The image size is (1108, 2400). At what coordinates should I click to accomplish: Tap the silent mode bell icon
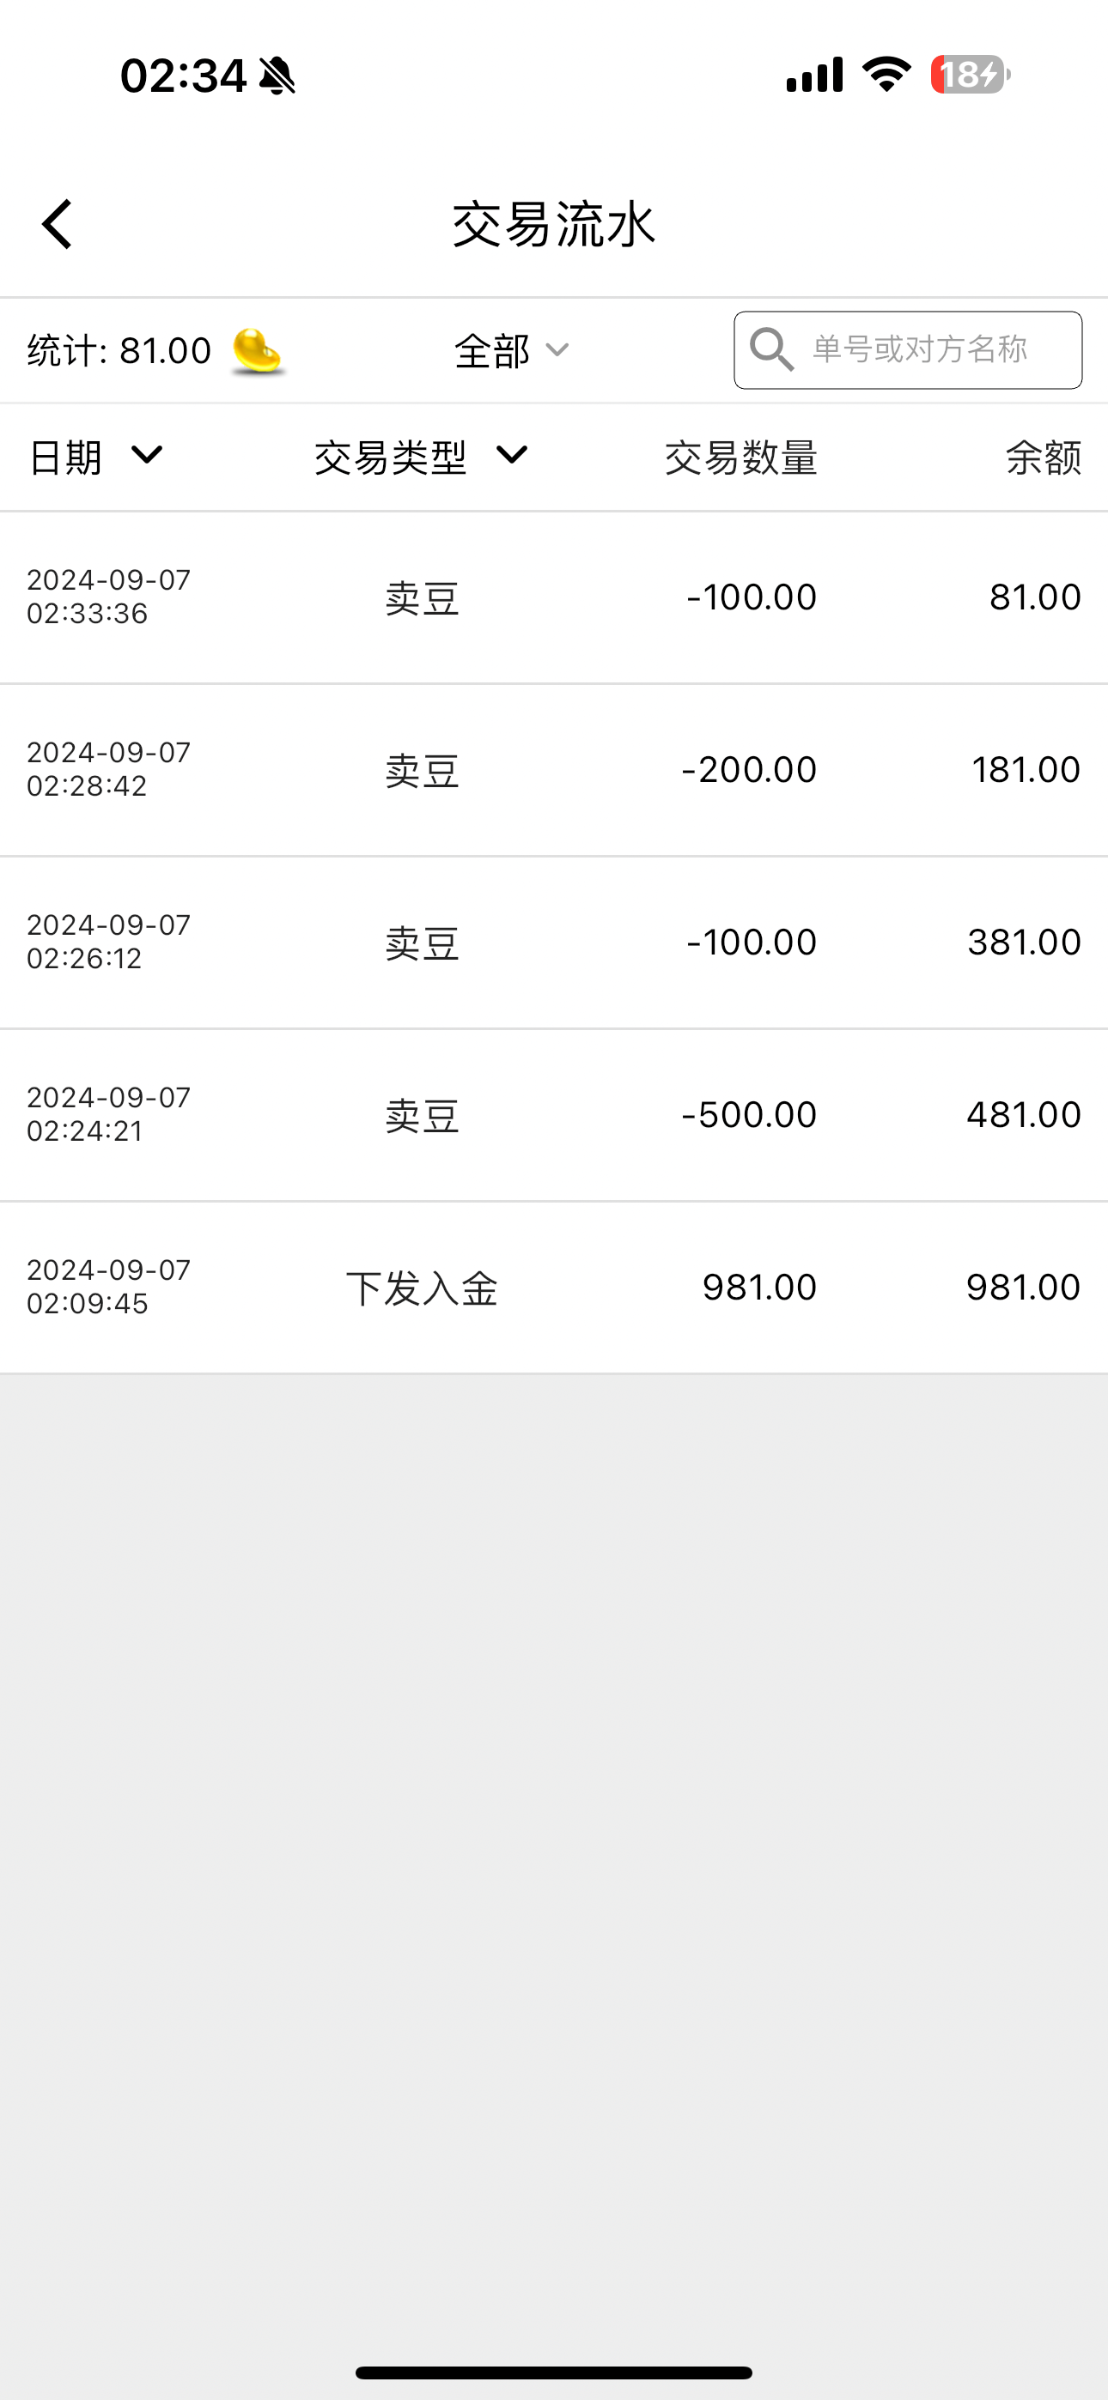pyautogui.click(x=277, y=76)
